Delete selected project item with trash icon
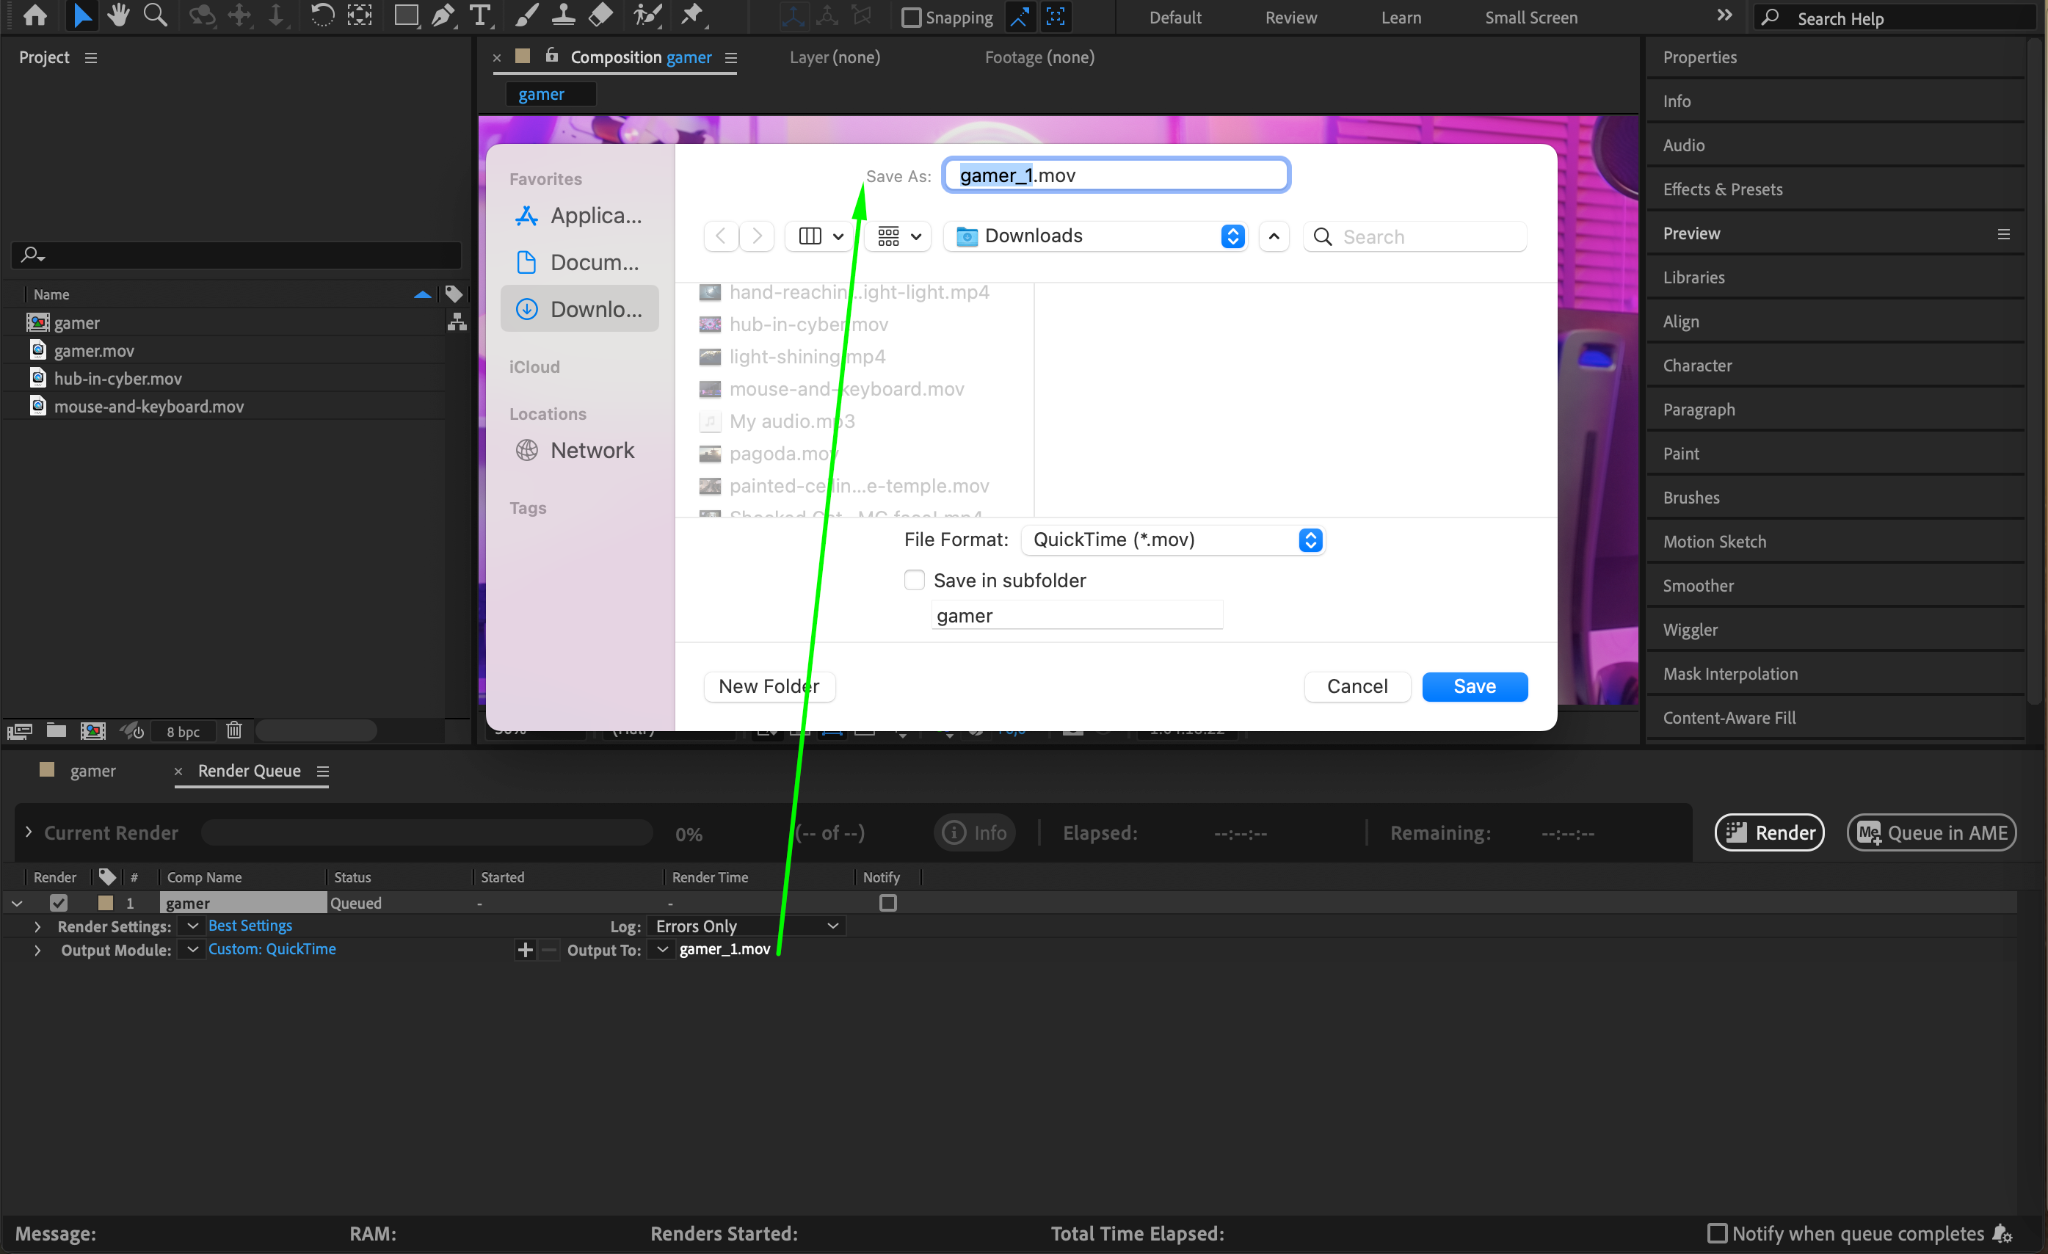This screenshot has height=1254, width=2048. point(234,731)
